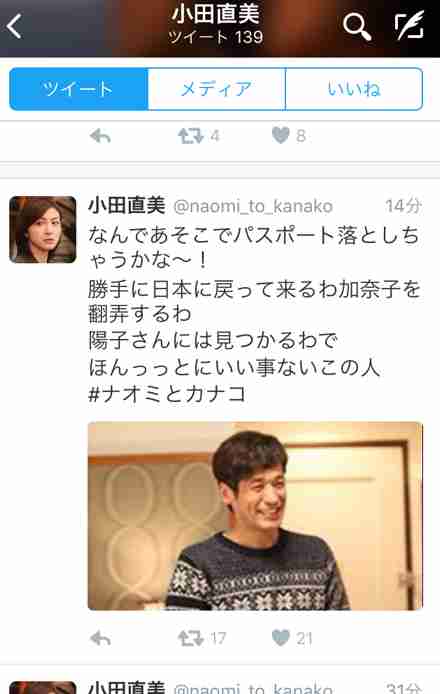Open the @naomi_to_kanako handle on 14分 tweet
This screenshot has height=694, width=440.
[x=253, y=206]
